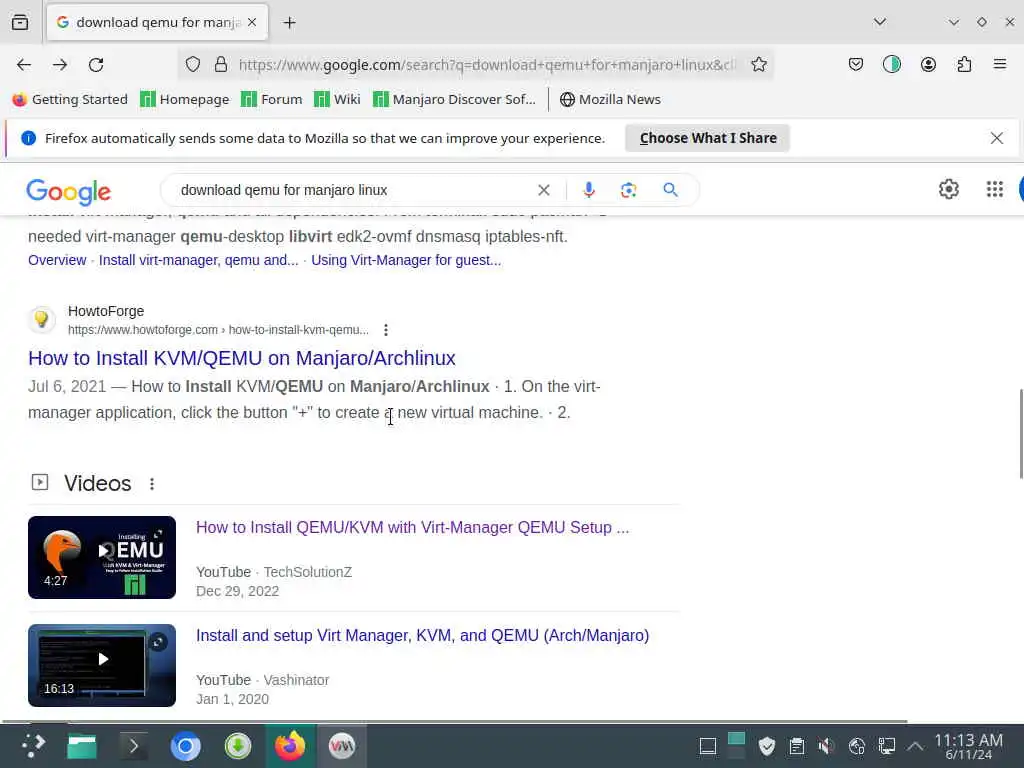
Task: Click HowtoForge lightbulb favicon
Action: pyautogui.click(x=42, y=319)
